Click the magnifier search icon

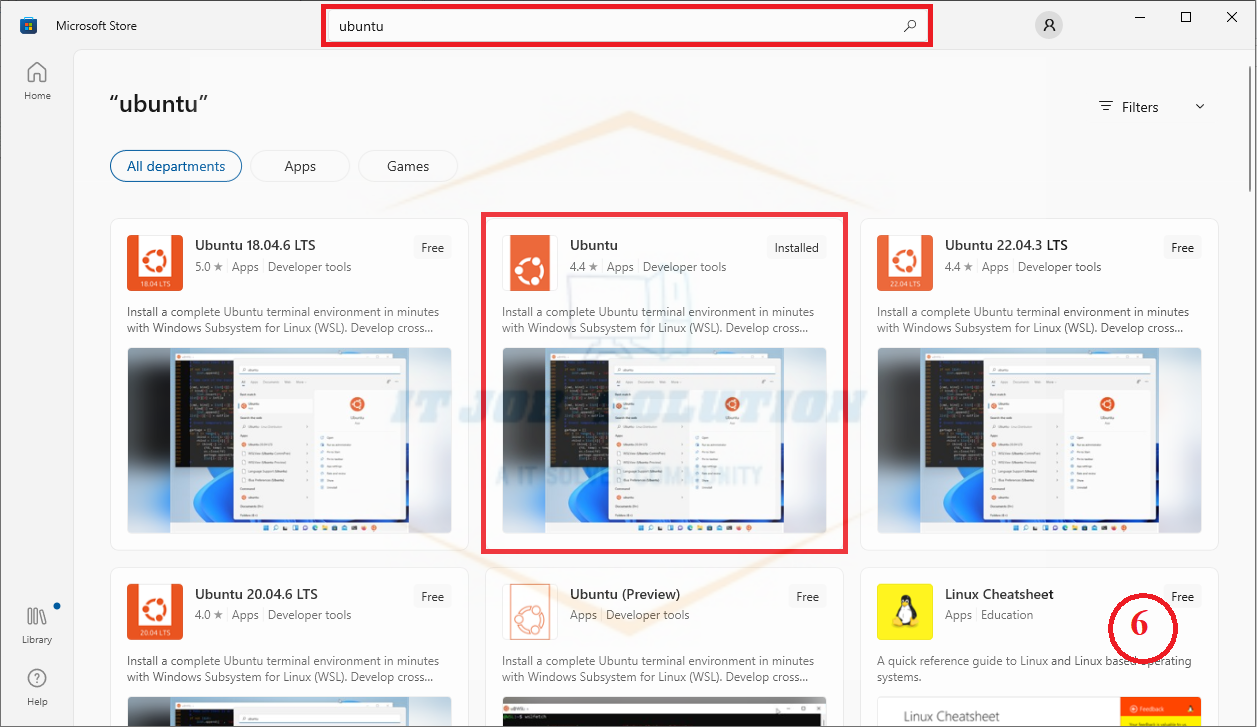coord(909,26)
